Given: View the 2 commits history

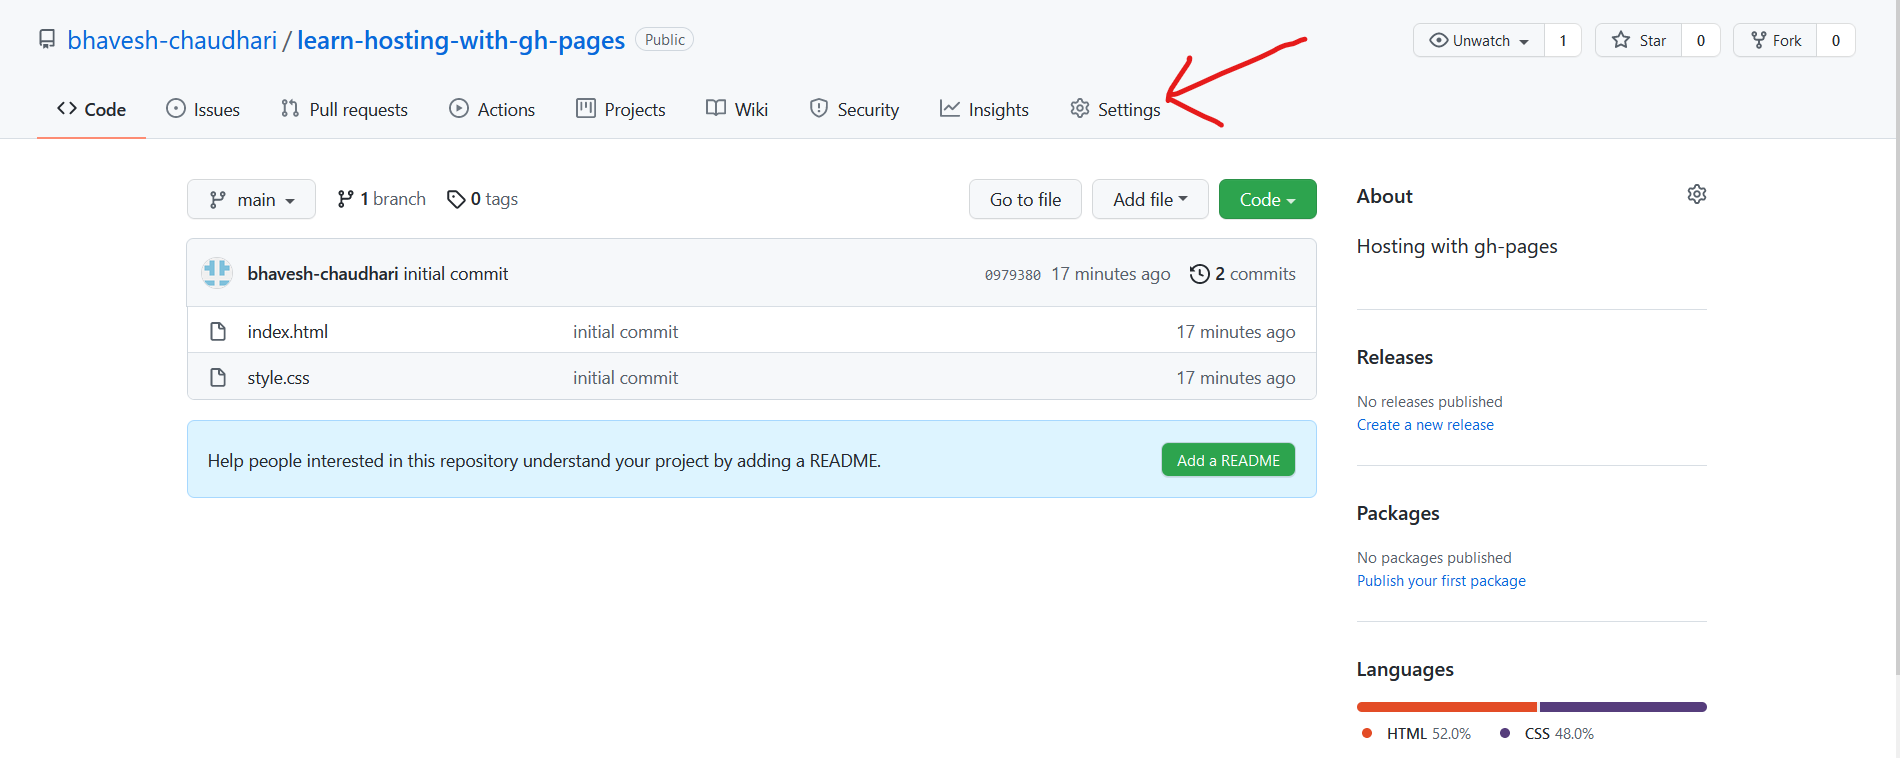Looking at the screenshot, I should pyautogui.click(x=1242, y=274).
